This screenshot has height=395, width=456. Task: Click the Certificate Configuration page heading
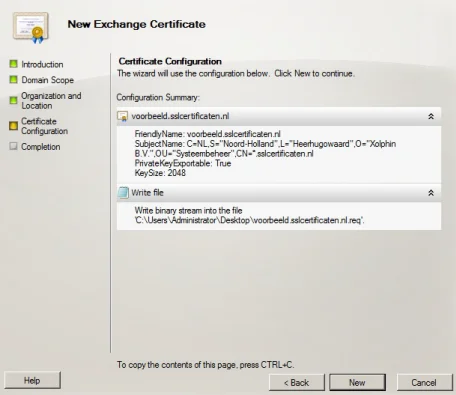[x=170, y=61]
